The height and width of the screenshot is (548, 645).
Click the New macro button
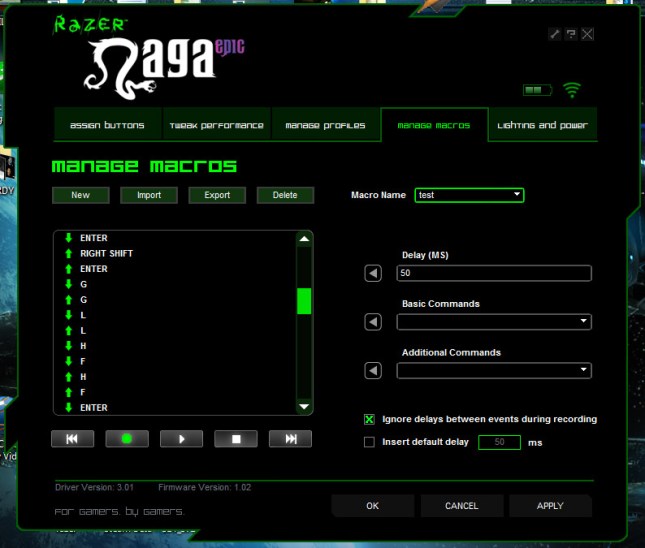coord(81,195)
